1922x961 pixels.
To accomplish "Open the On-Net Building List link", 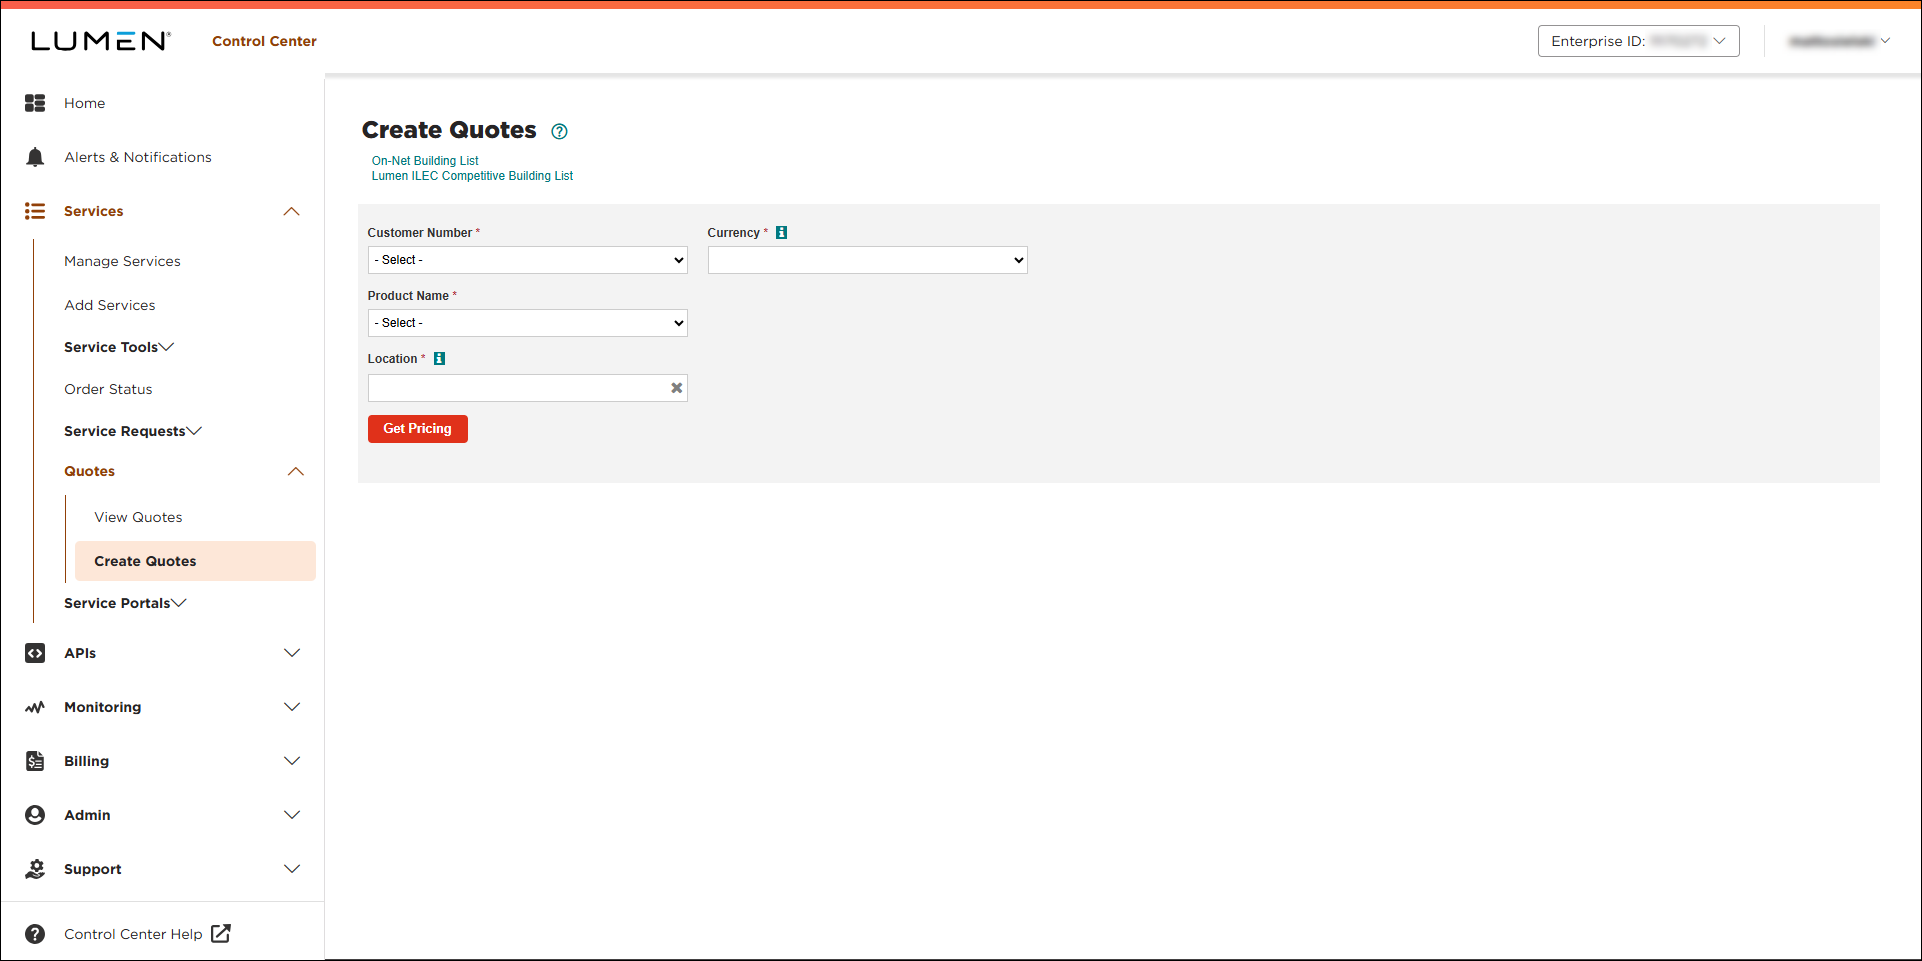I will [x=425, y=161].
